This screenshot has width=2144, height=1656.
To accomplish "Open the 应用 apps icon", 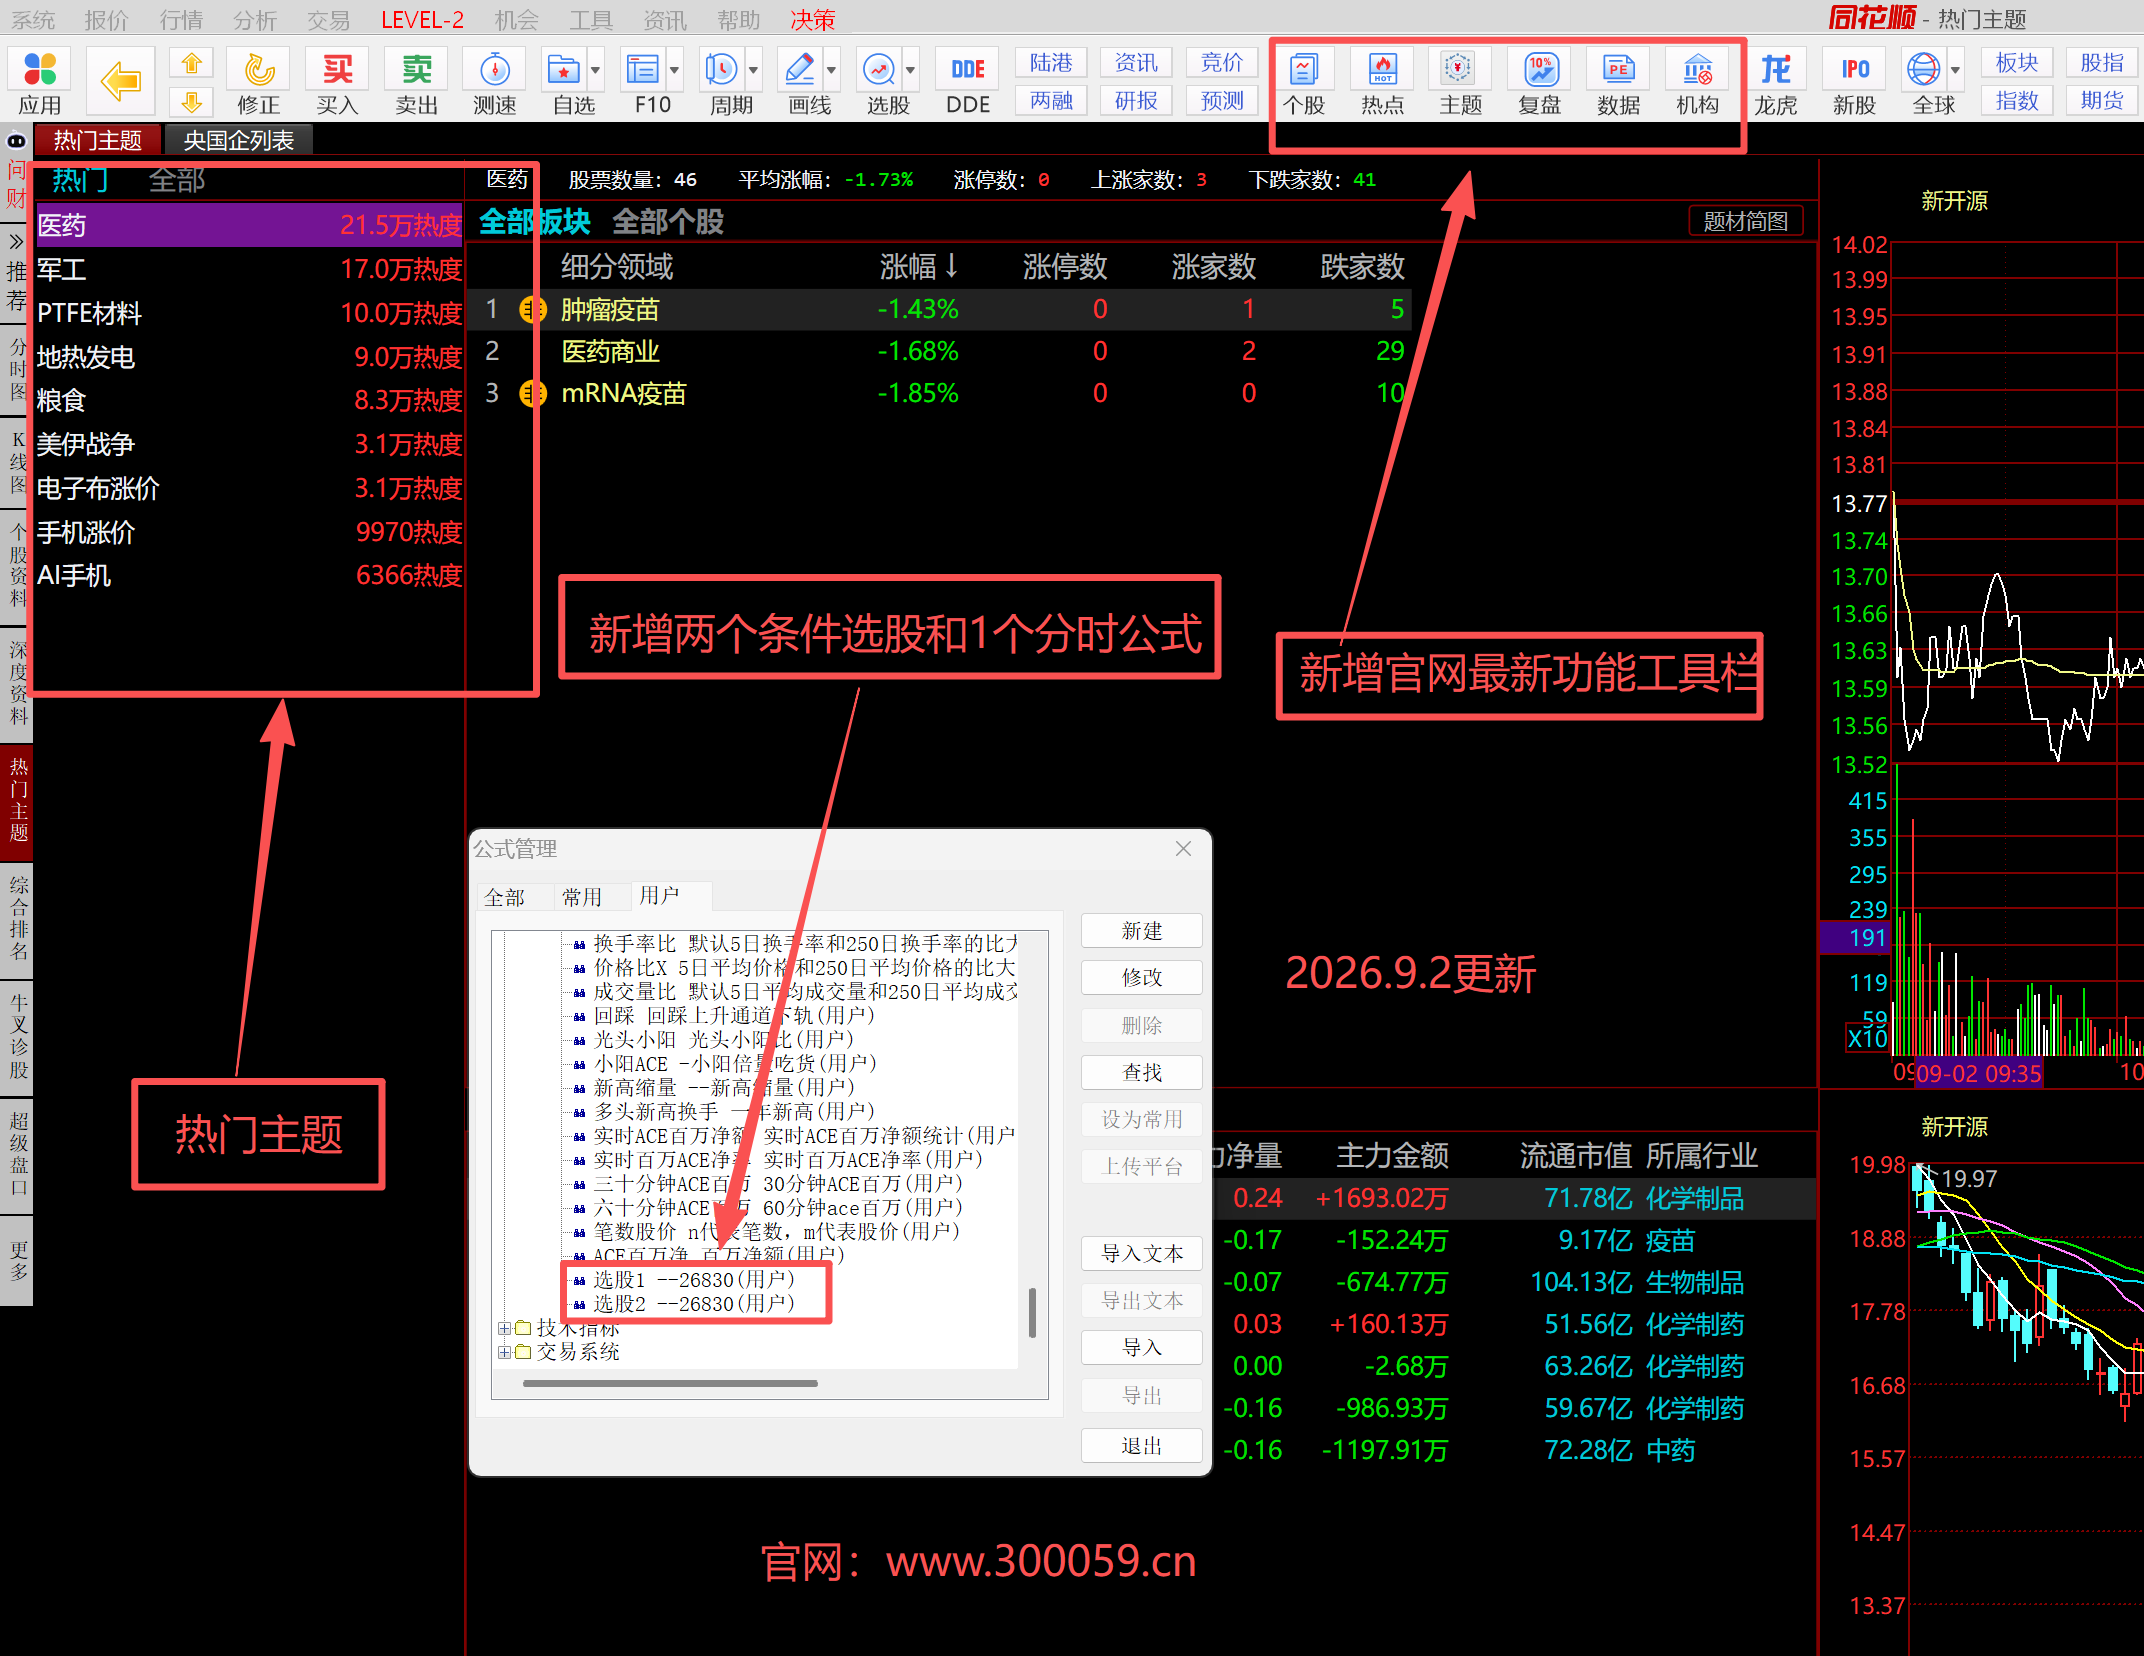I will (40, 81).
